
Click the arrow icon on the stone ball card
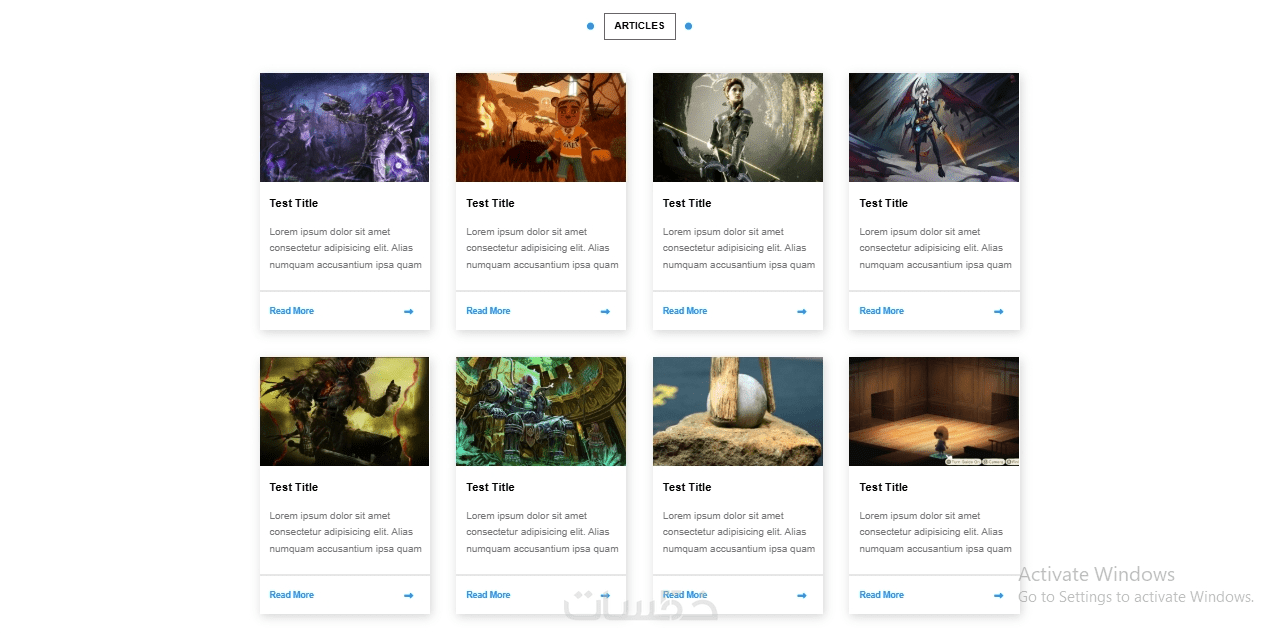coord(802,595)
